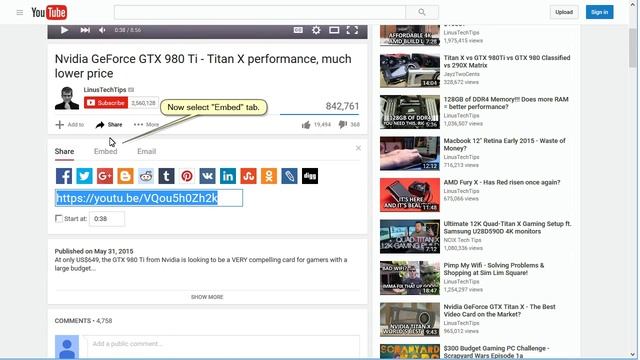Click the LinusTechTips channel avatar

[67, 98]
